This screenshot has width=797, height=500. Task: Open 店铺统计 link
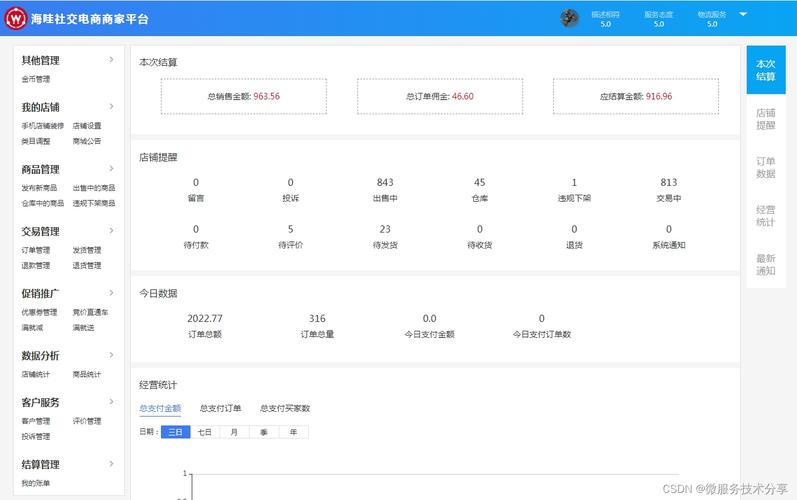36,374
